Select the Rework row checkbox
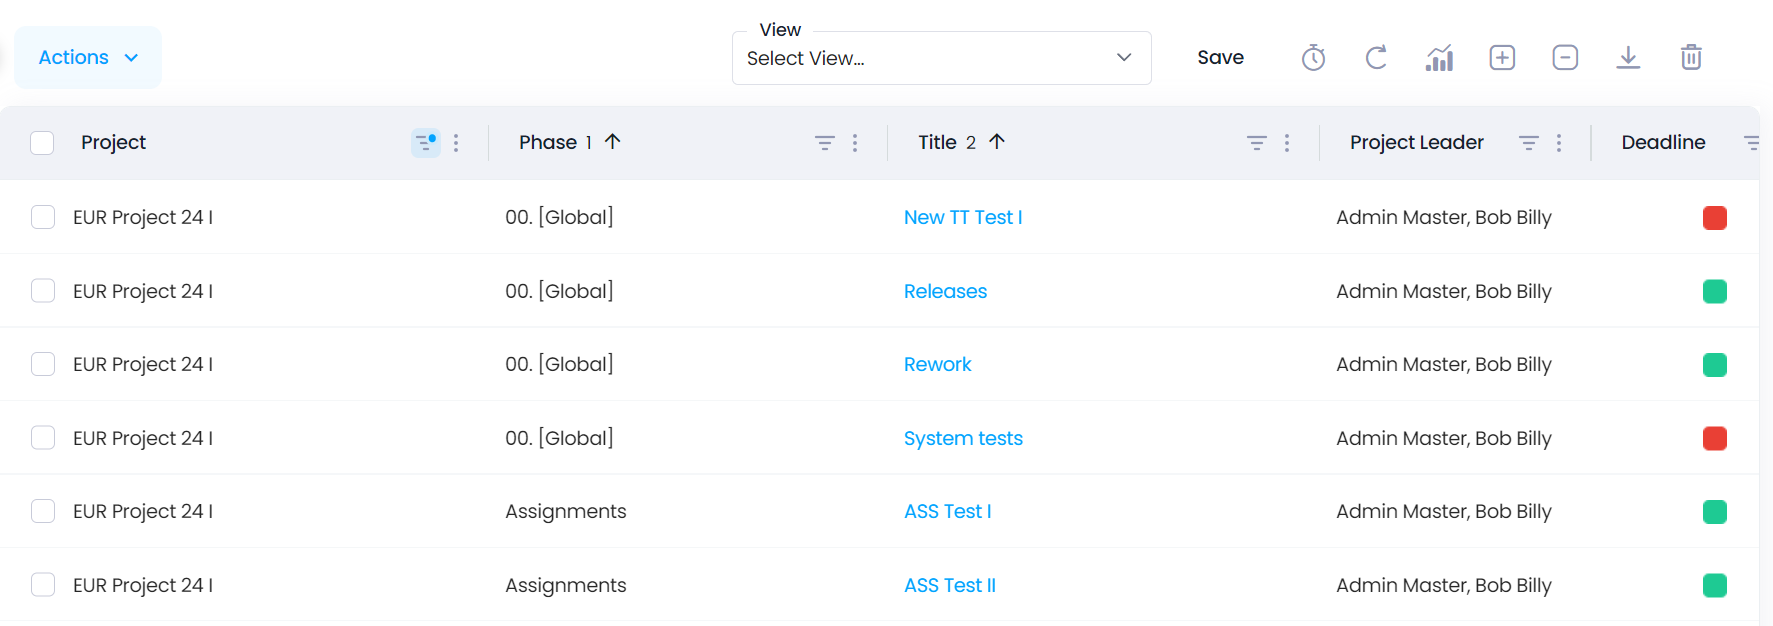Image resolution: width=1773 pixels, height=626 pixels. [x=43, y=364]
